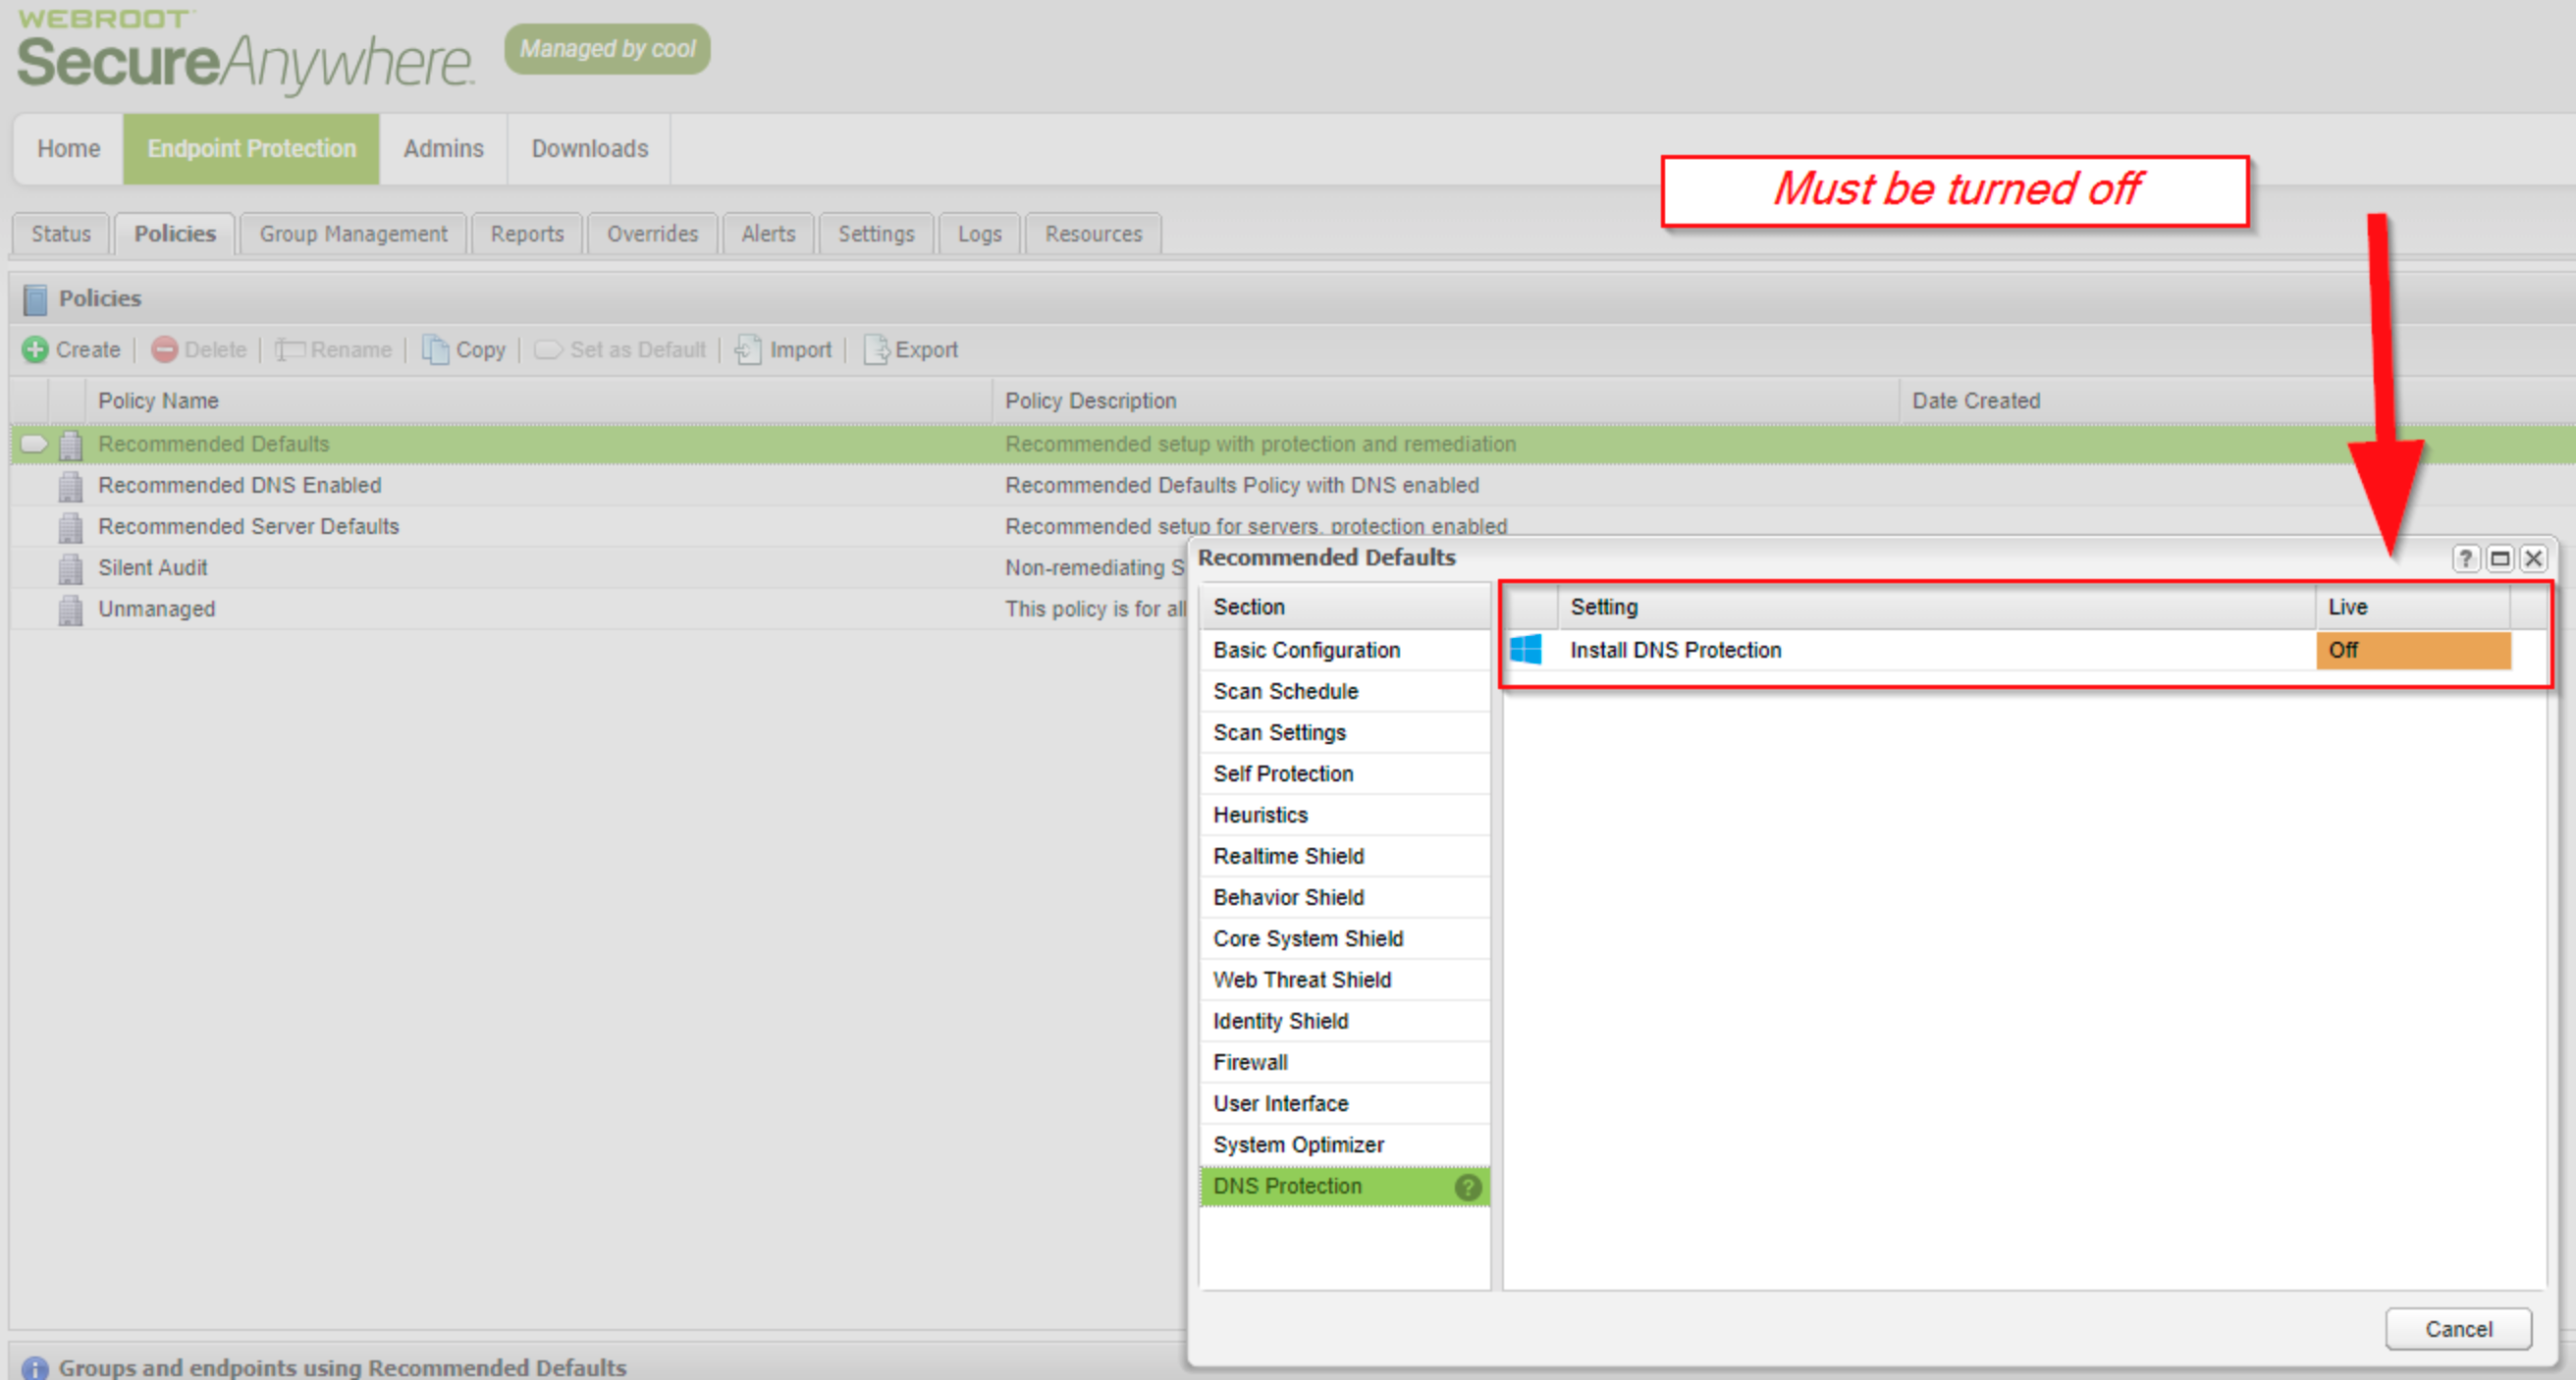Click the help question mark in dialog title
This screenshot has height=1380, width=2576.
(2465, 558)
